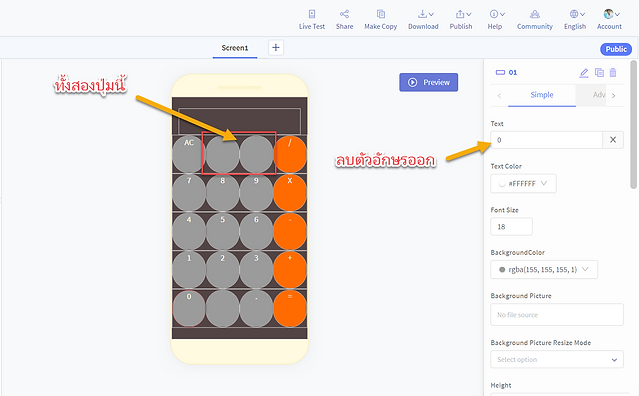Select the blank button between 0 and decimal
639x396 pixels.
pyautogui.click(x=223, y=308)
